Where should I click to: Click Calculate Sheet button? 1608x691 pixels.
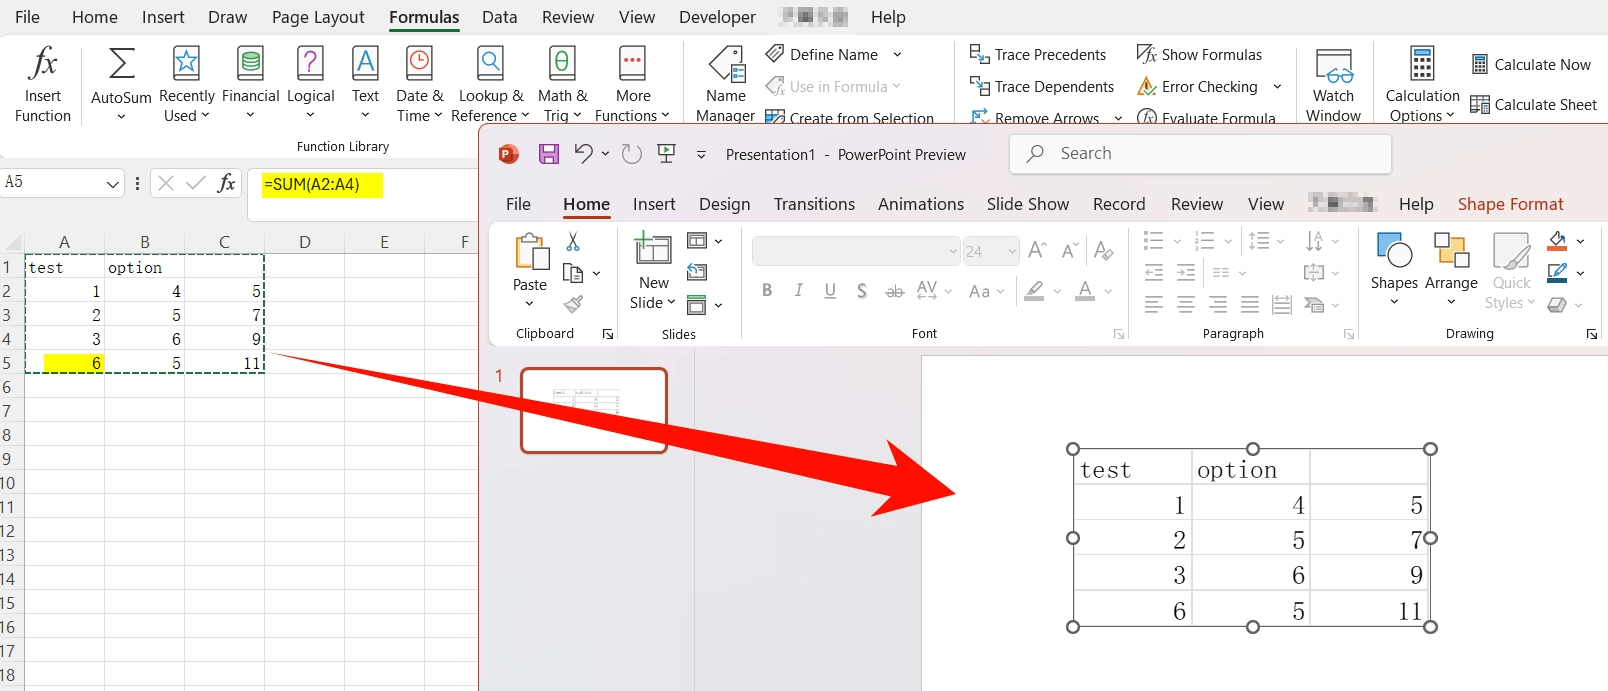pyautogui.click(x=1534, y=104)
